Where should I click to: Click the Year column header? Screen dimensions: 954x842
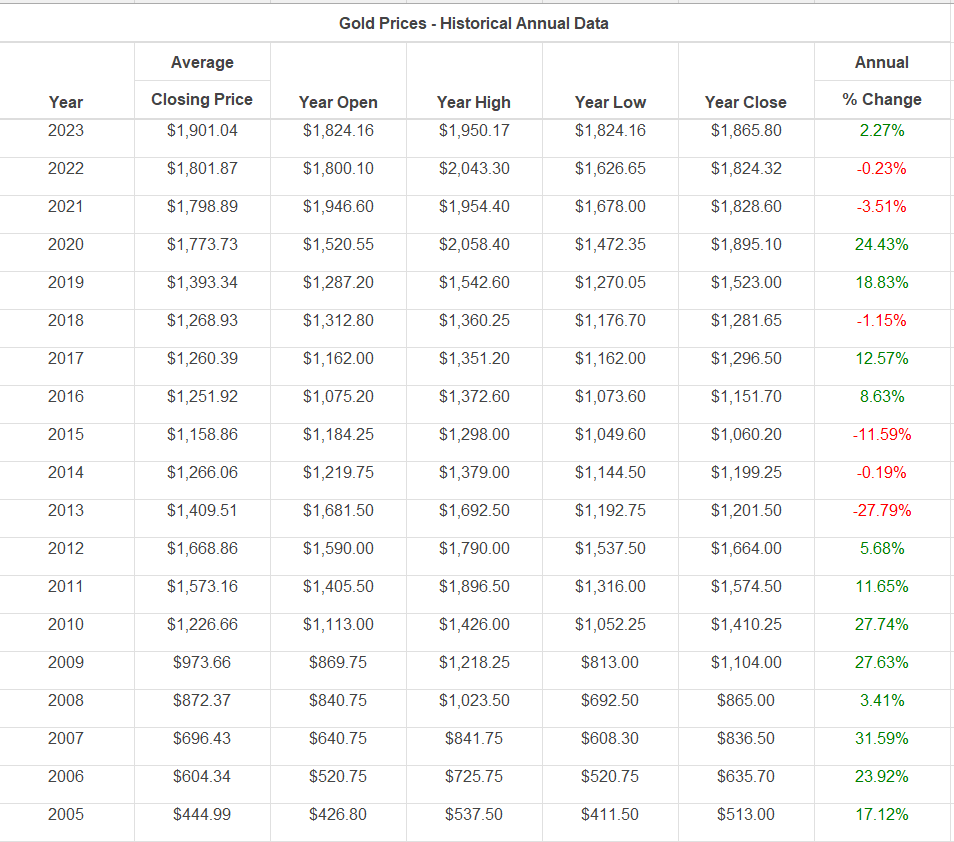tap(66, 102)
